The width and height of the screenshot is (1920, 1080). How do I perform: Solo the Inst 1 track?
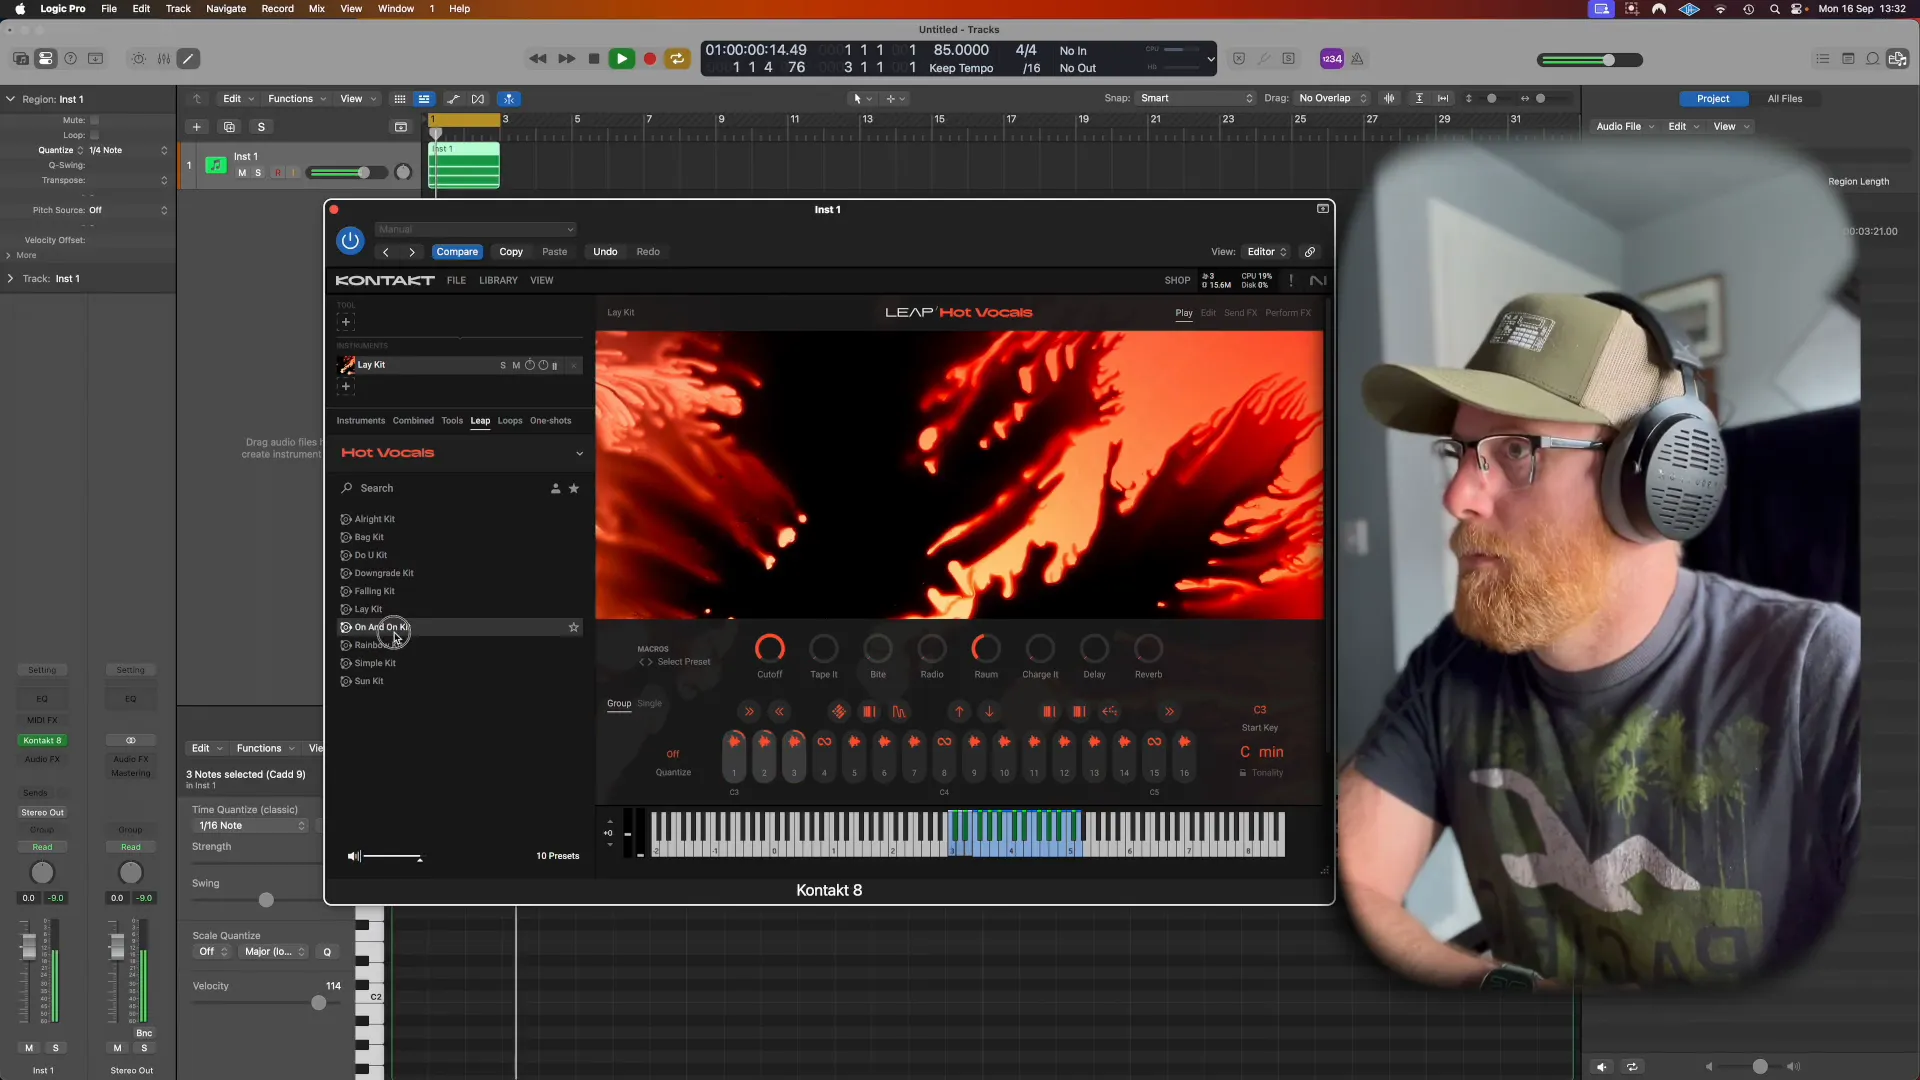[258, 173]
